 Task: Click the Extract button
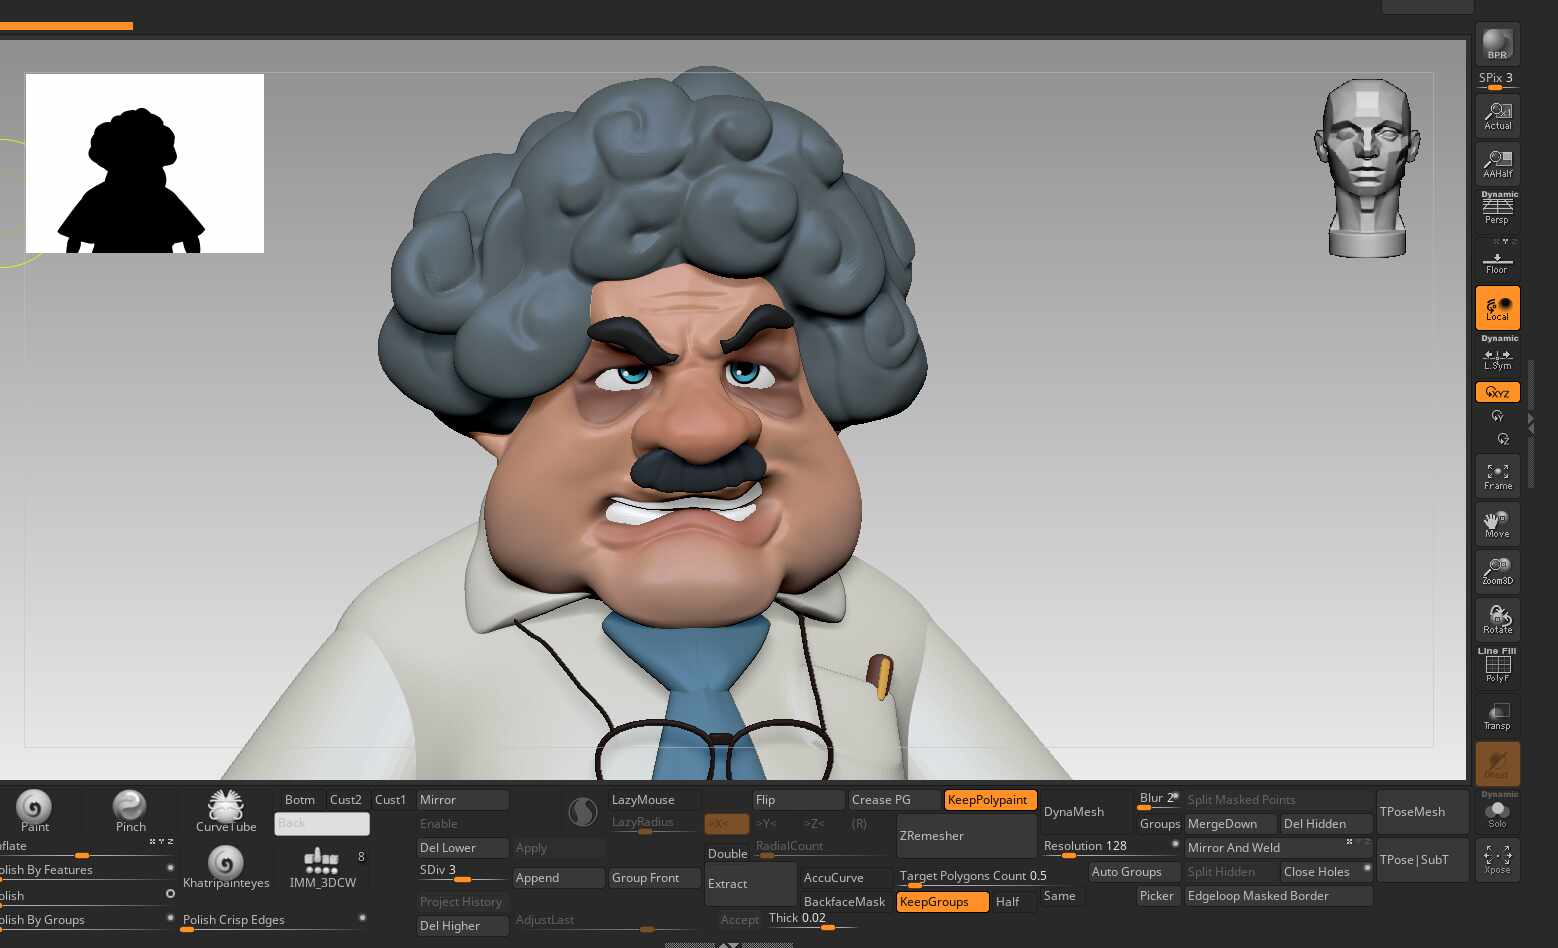[751, 884]
